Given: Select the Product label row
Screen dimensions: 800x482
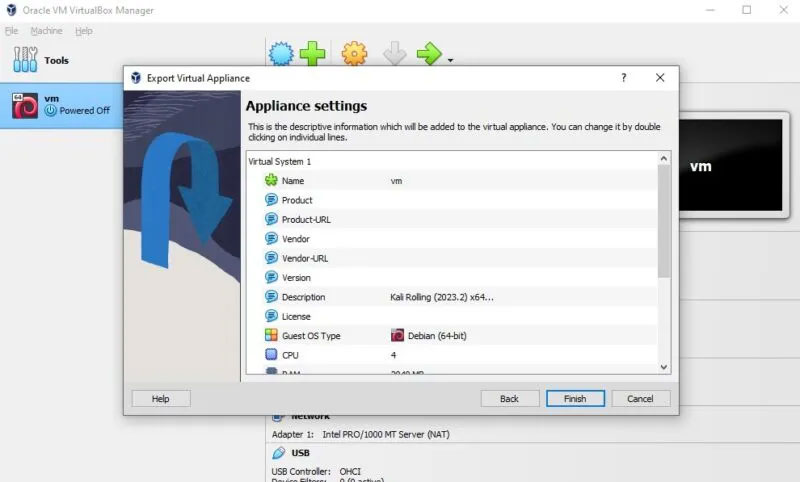Looking at the screenshot, I should point(297,200).
